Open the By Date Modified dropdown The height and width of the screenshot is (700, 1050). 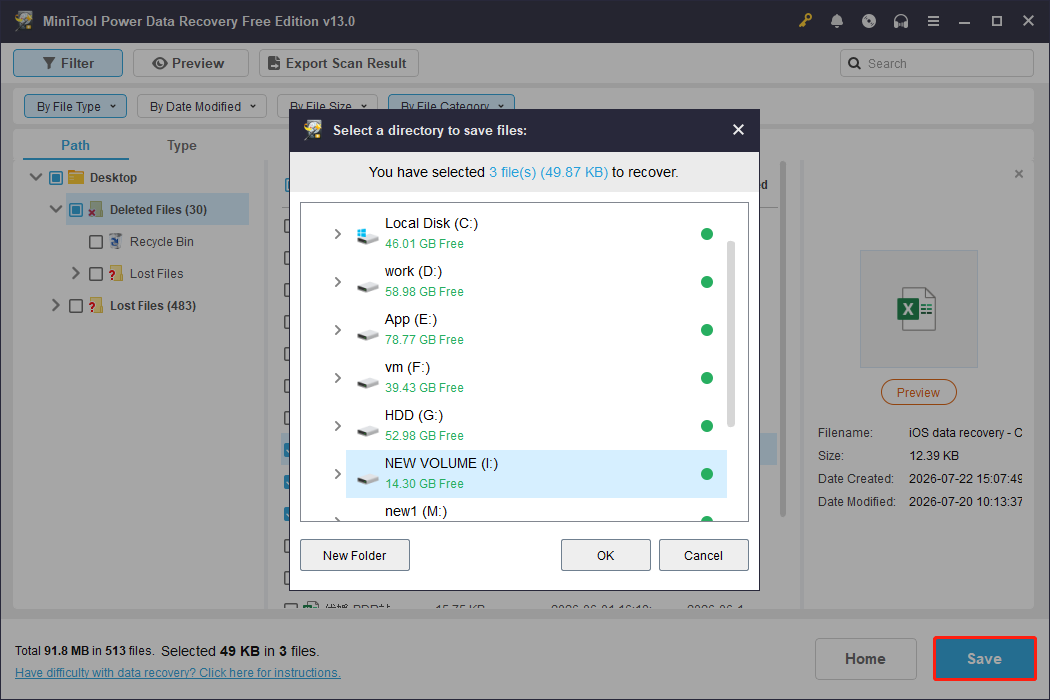(x=202, y=106)
